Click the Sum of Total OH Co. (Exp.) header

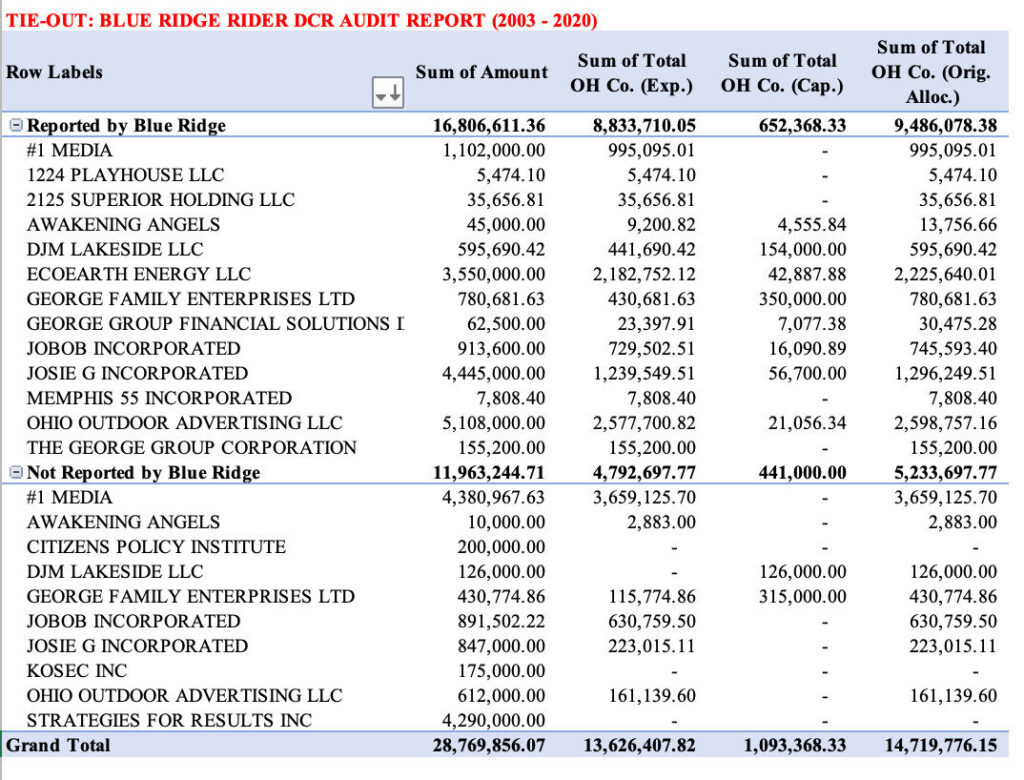click(x=631, y=73)
